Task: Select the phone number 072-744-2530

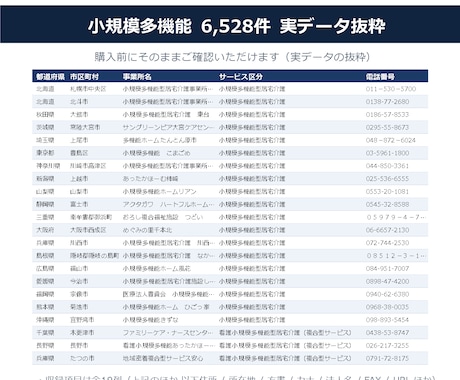Action: click(387, 243)
